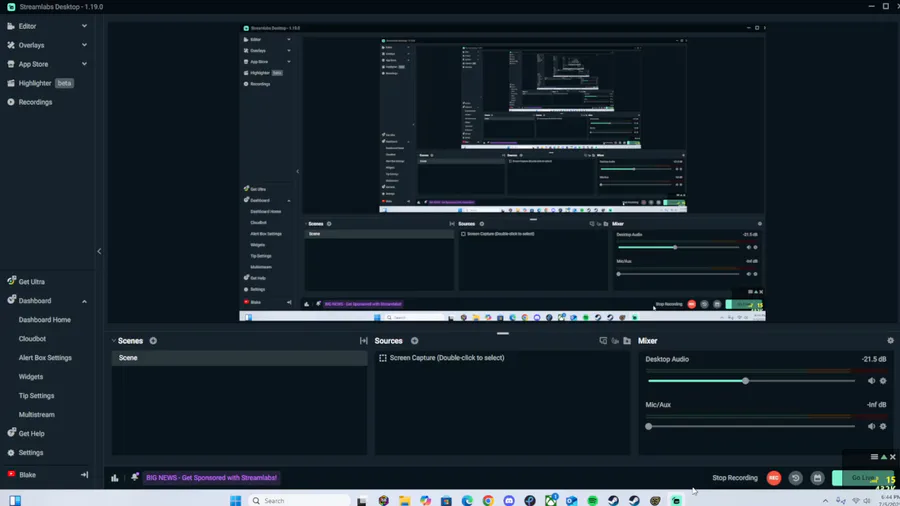The height and width of the screenshot is (506, 900).
Task: Open Settings in the sidebar
Action: coord(30,453)
